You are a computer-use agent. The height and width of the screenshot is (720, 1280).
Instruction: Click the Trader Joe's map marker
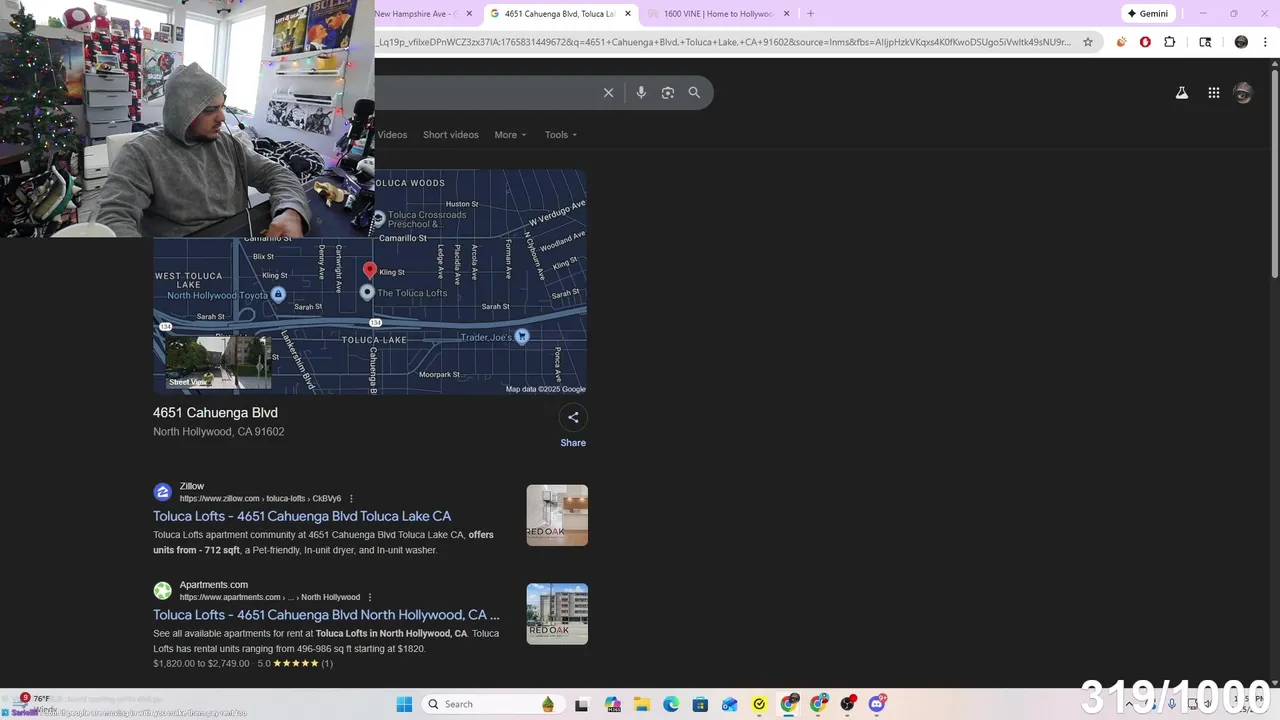click(x=521, y=337)
